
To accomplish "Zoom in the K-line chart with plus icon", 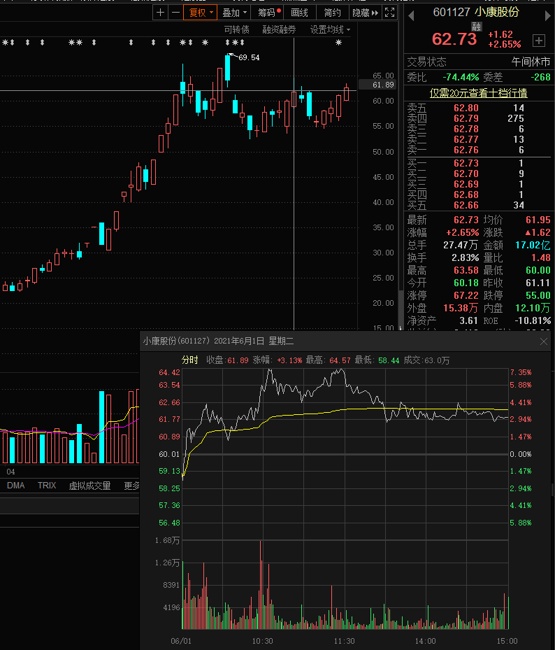I will 160,13.
